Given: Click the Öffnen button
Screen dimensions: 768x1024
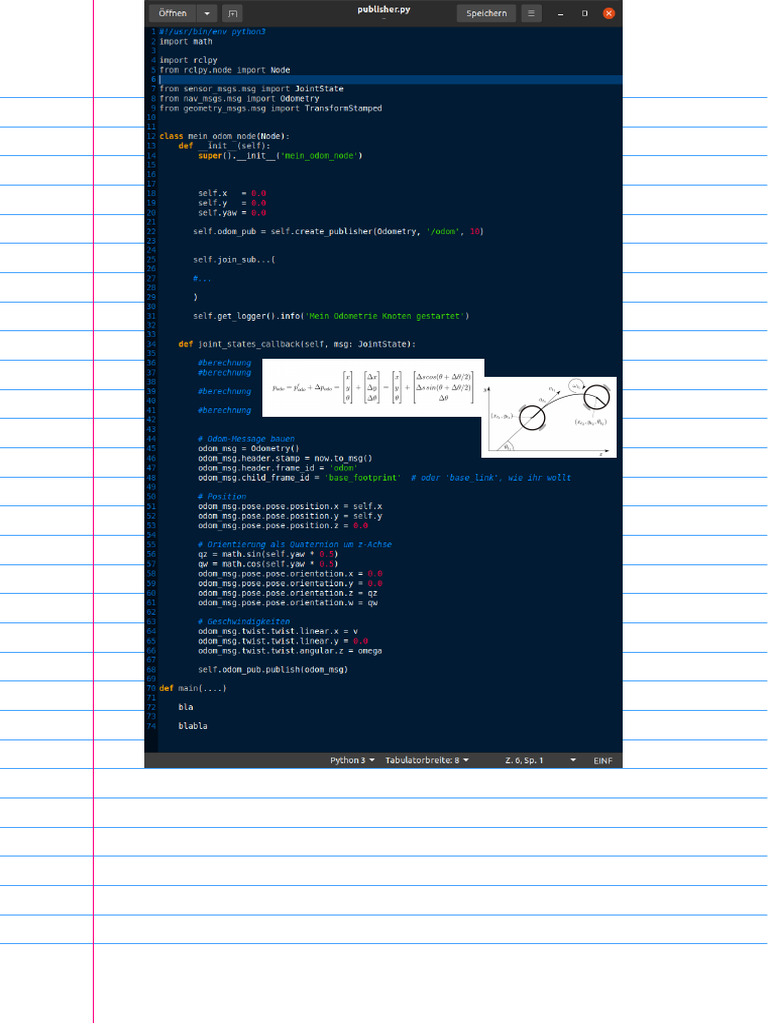Looking at the screenshot, I should (172, 13).
